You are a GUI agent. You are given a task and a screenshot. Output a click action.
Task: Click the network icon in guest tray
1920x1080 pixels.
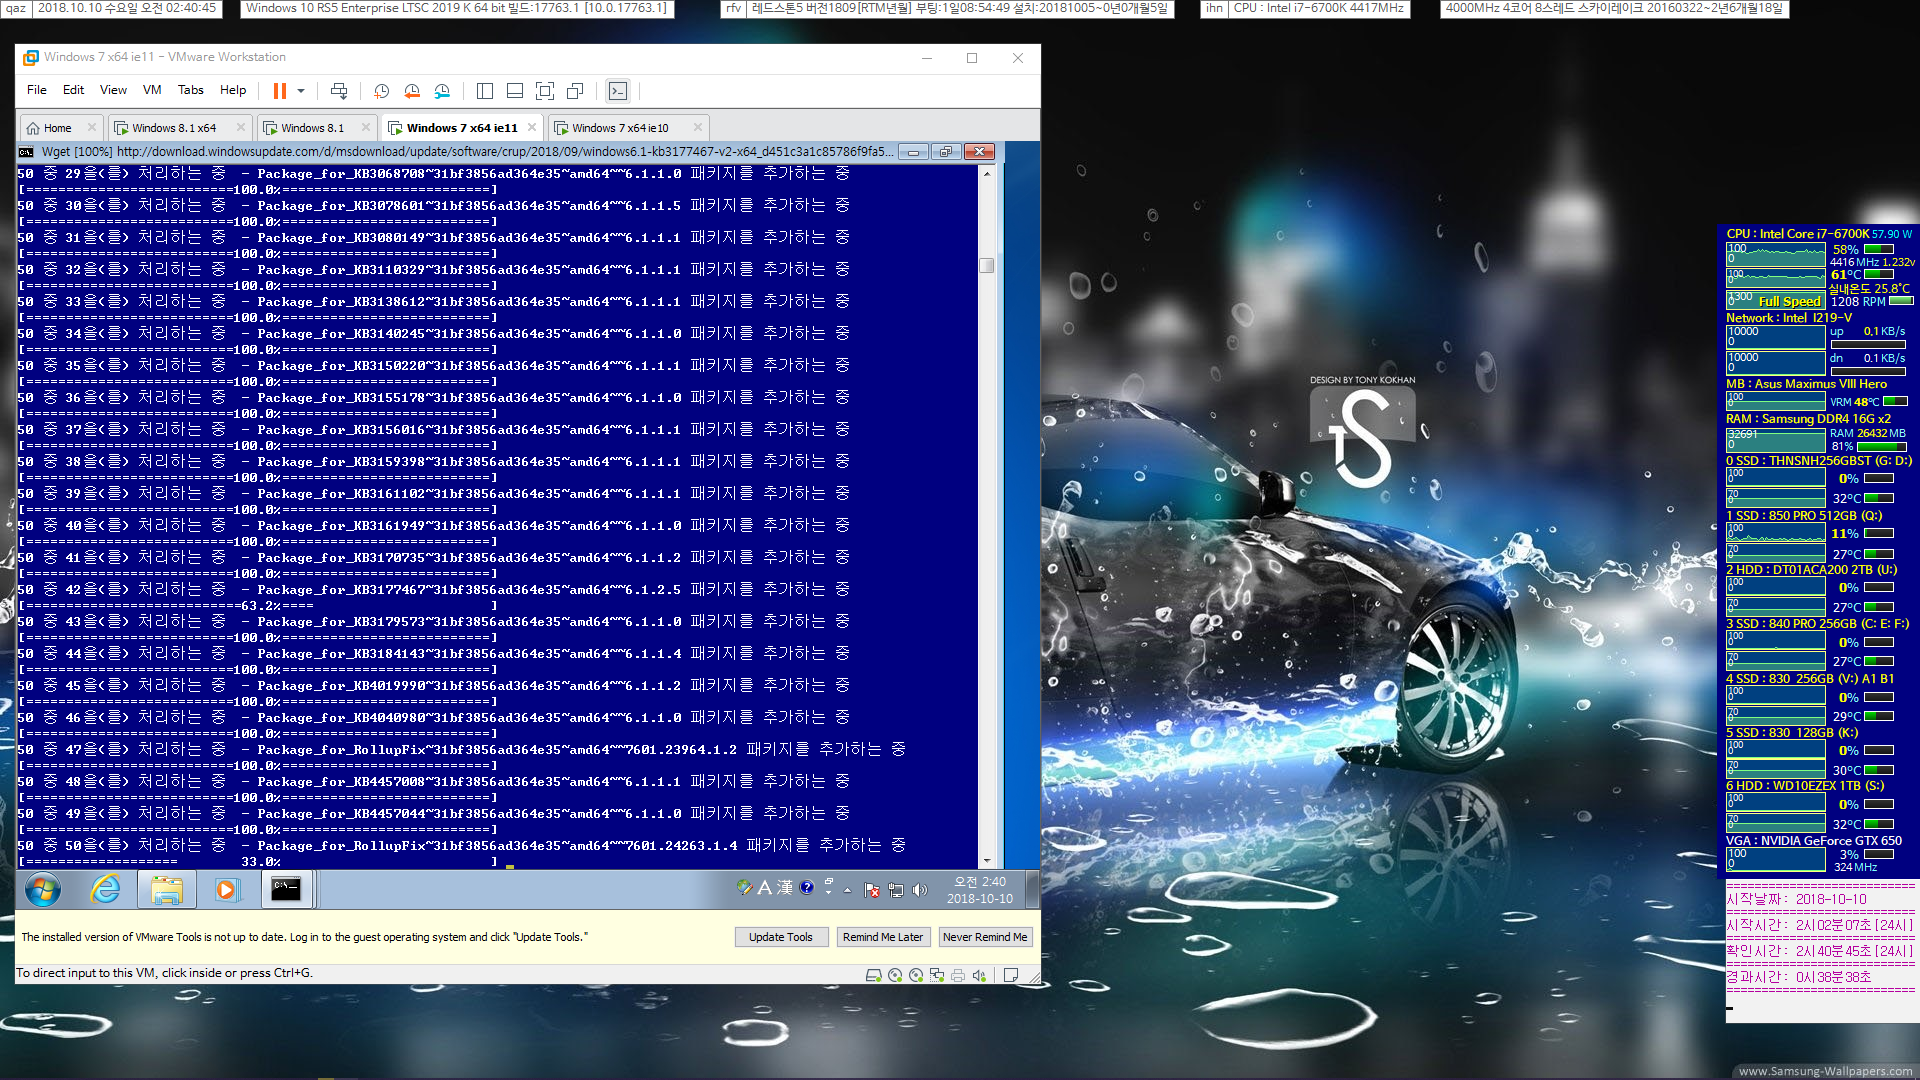point(896,890)
